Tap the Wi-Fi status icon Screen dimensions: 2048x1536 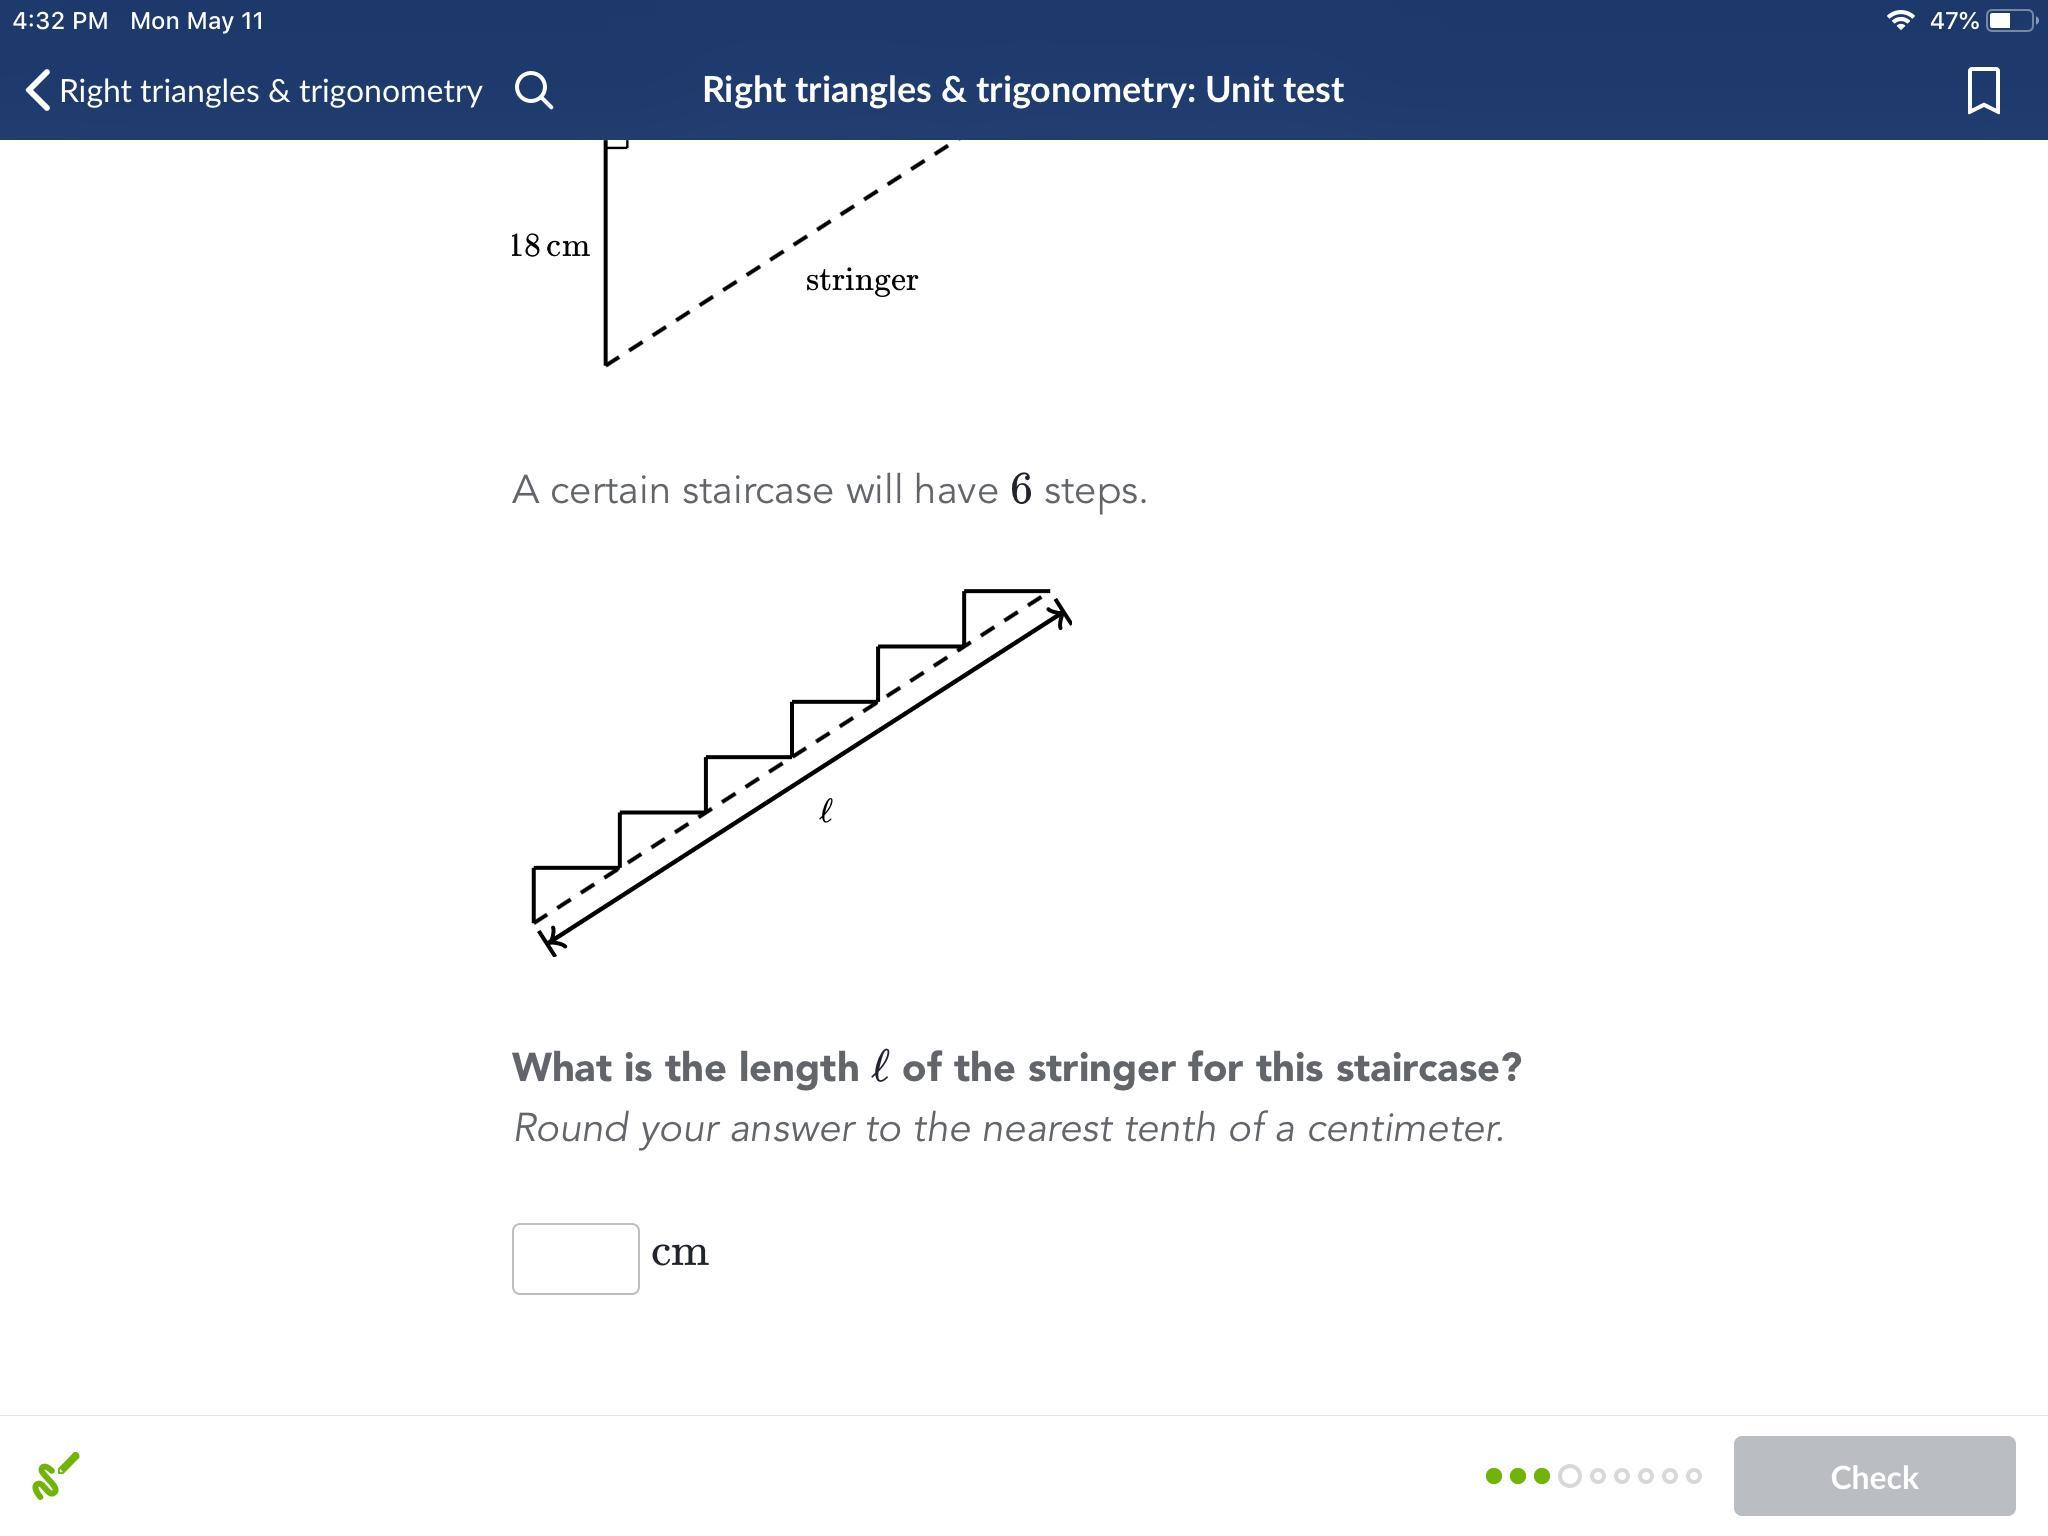coord(1899,20)
